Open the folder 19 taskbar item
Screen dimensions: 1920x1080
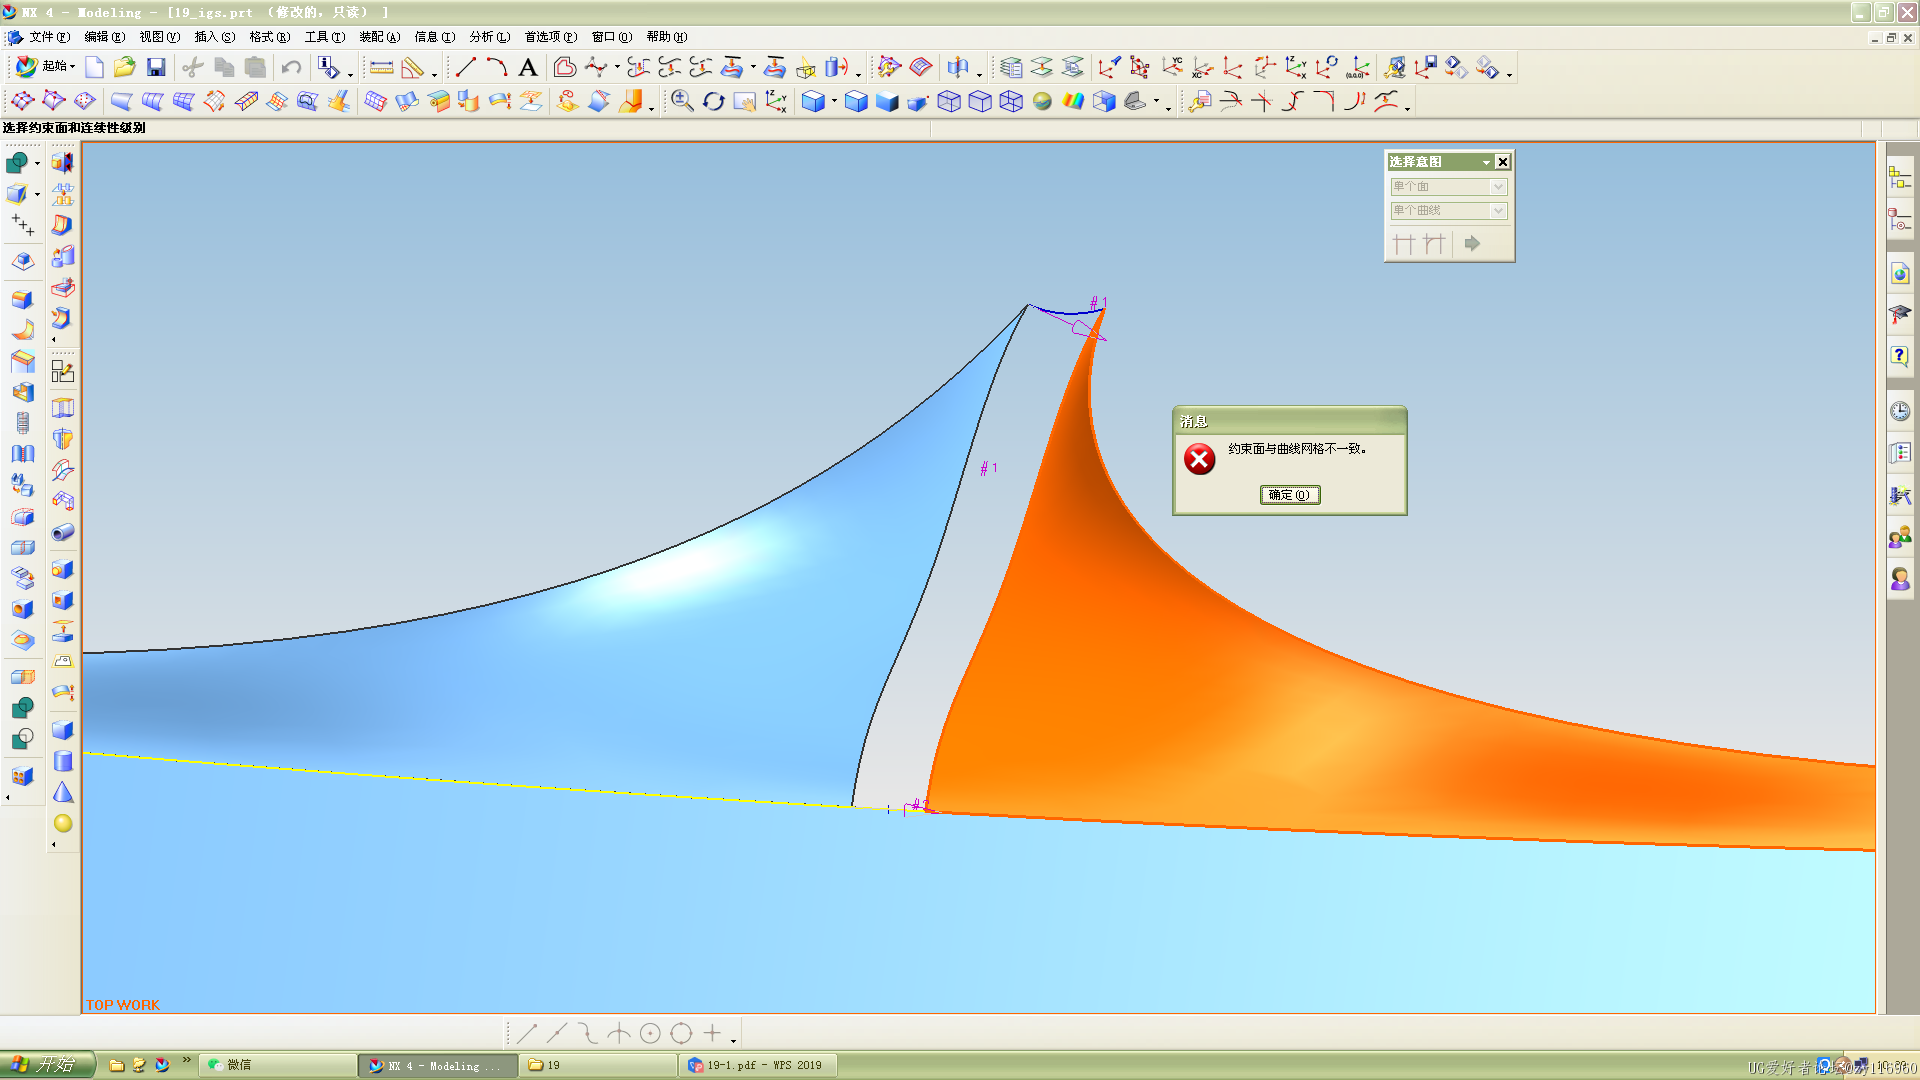point(598,1065)
